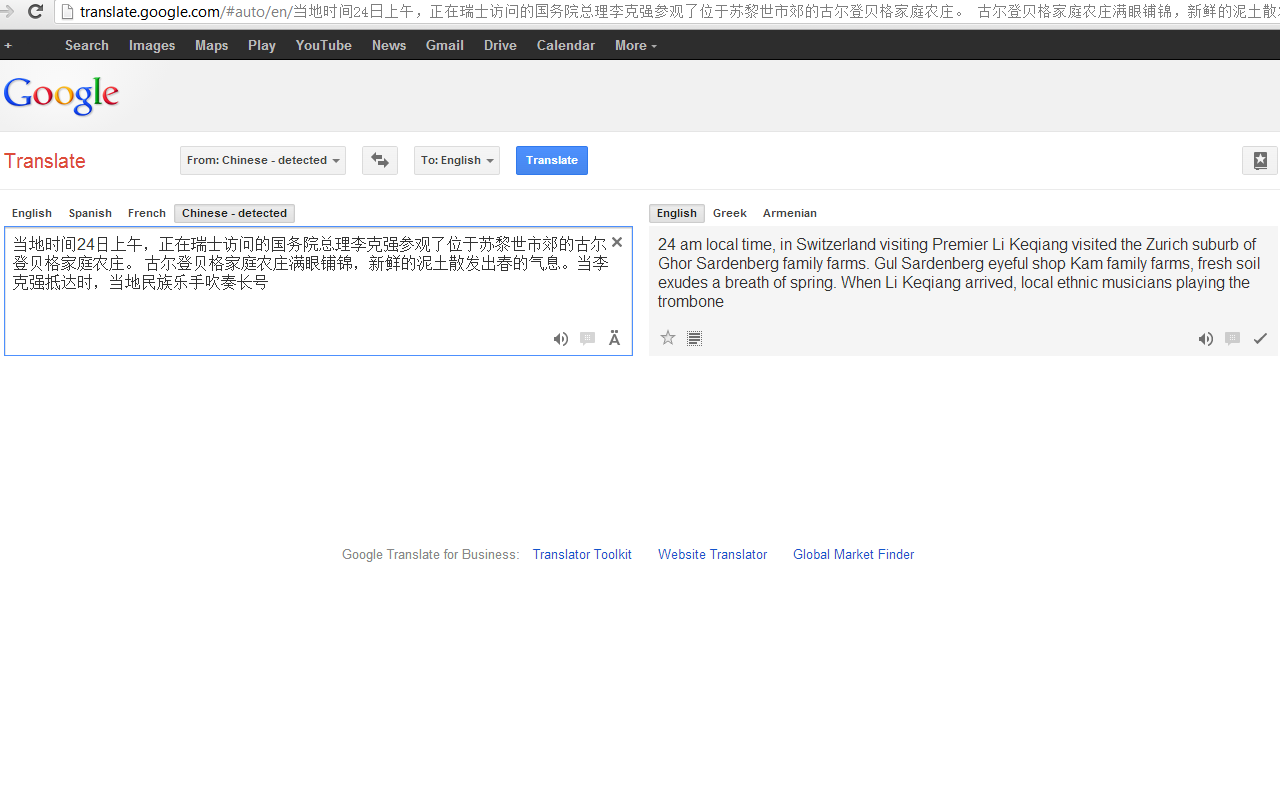Viewport: 1280px width, 800px height.
Task: Expand the More menu in top bar
Action: (636, 45)
